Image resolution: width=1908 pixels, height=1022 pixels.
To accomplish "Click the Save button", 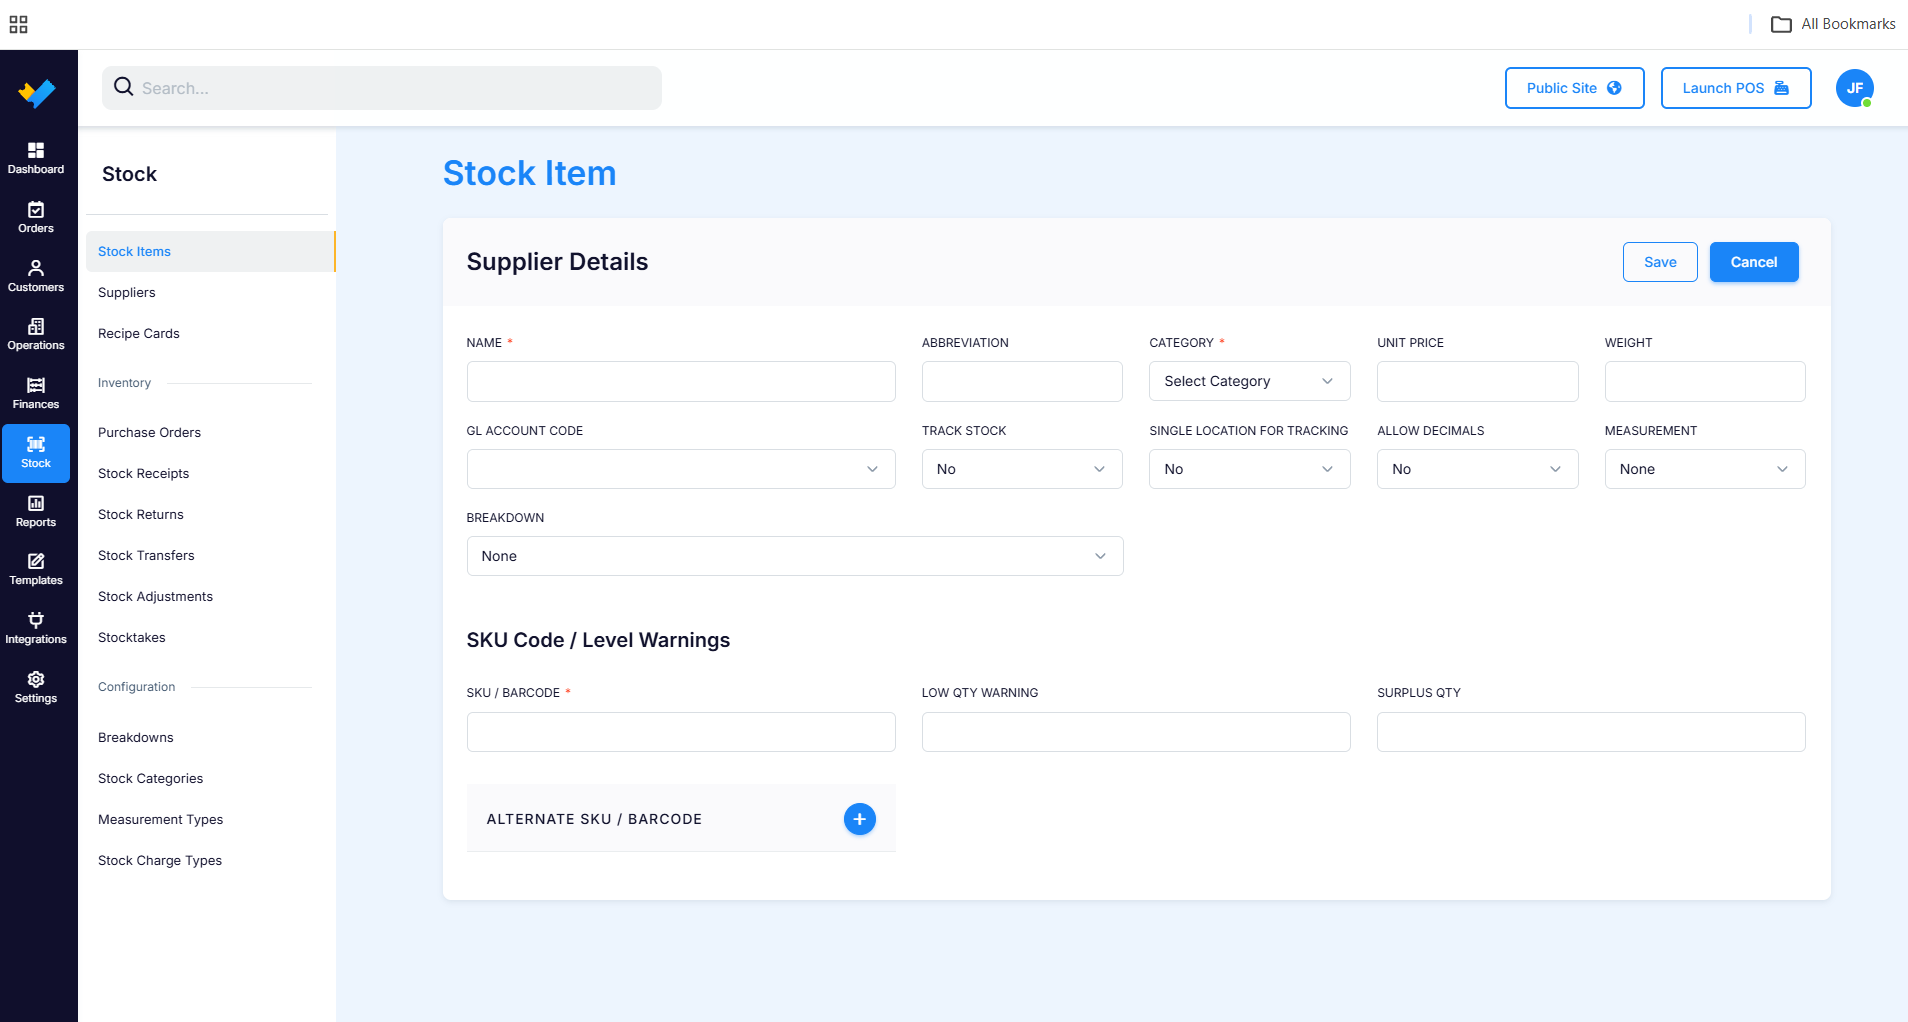I will point(1660,262).
